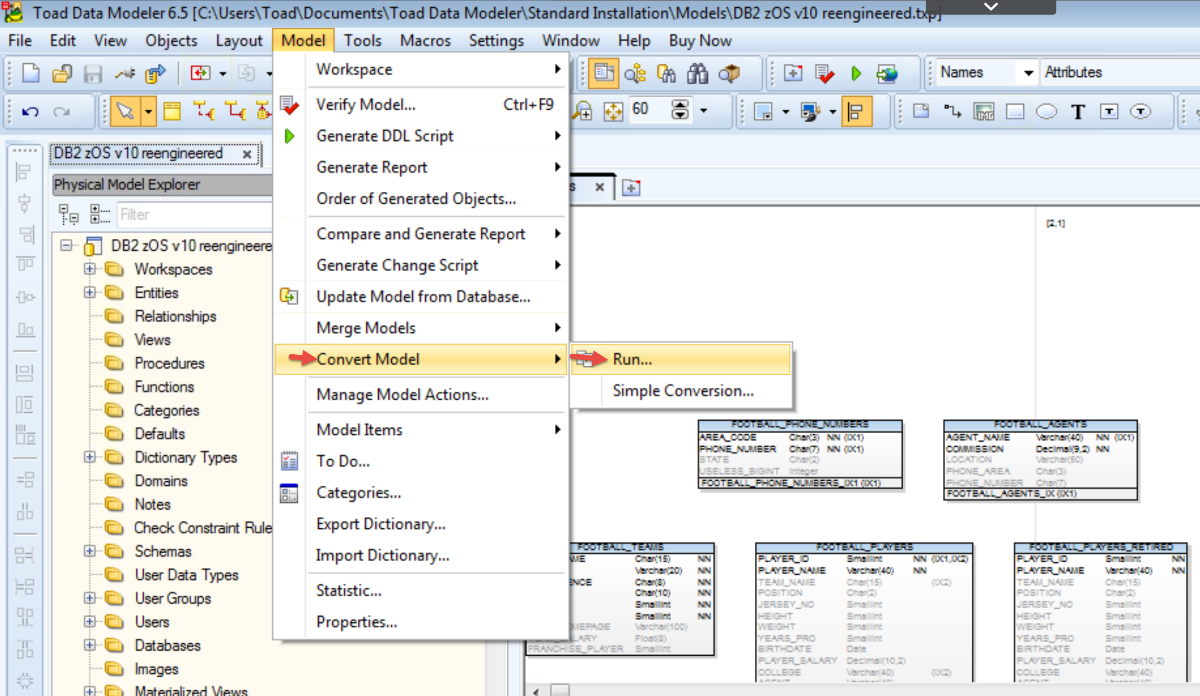Click the magnifier zoom icon beside the zoom value
1200x696 pixels.
pos(582,111)
